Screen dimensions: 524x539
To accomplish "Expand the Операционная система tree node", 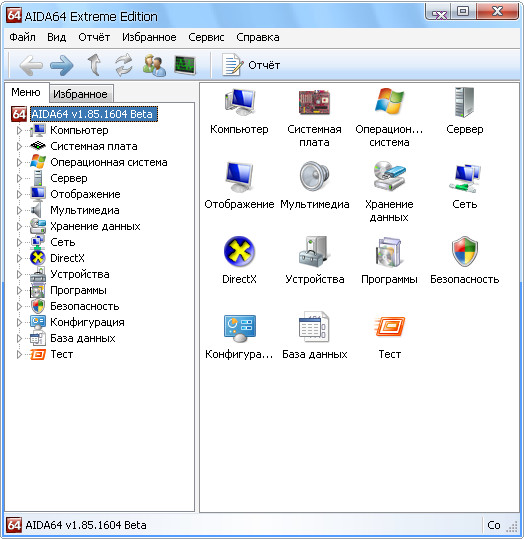I will click(x=19, y=162).
